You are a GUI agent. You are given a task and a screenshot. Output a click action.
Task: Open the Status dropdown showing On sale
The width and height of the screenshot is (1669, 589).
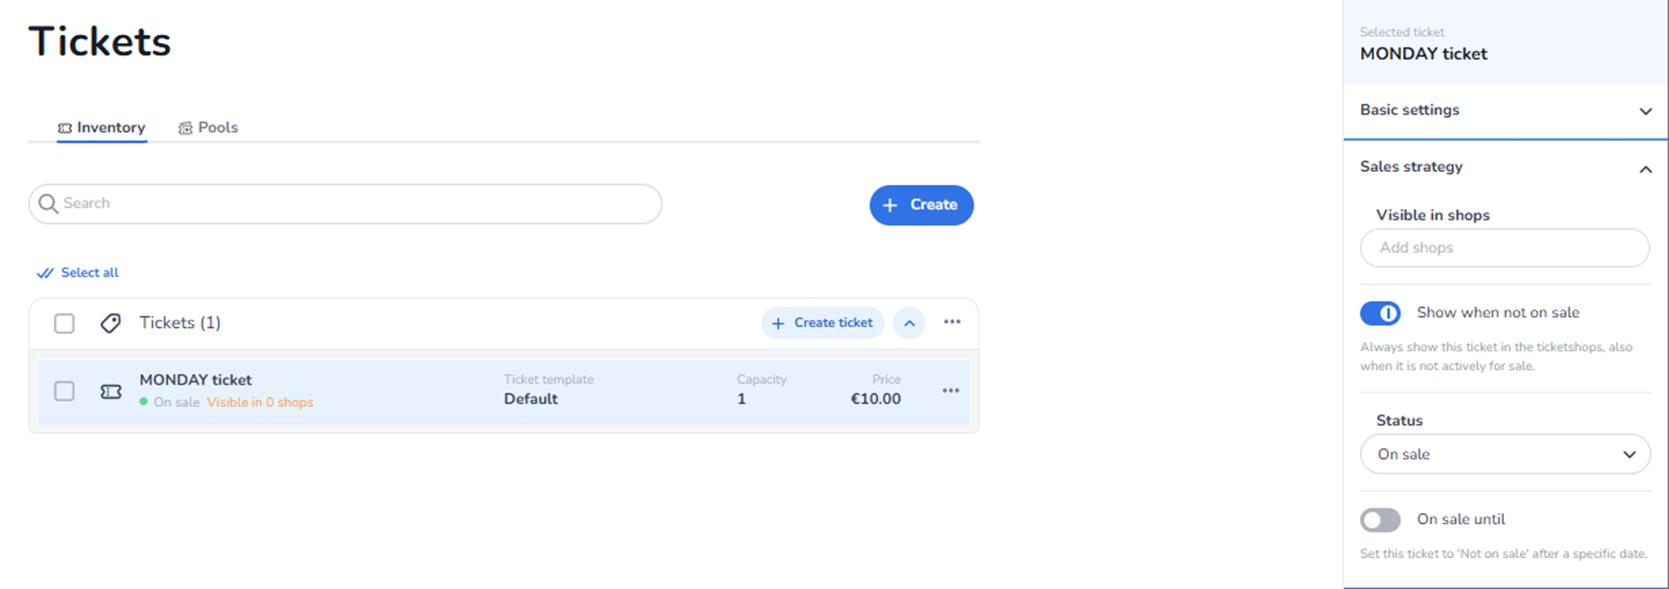[1504, 454]
